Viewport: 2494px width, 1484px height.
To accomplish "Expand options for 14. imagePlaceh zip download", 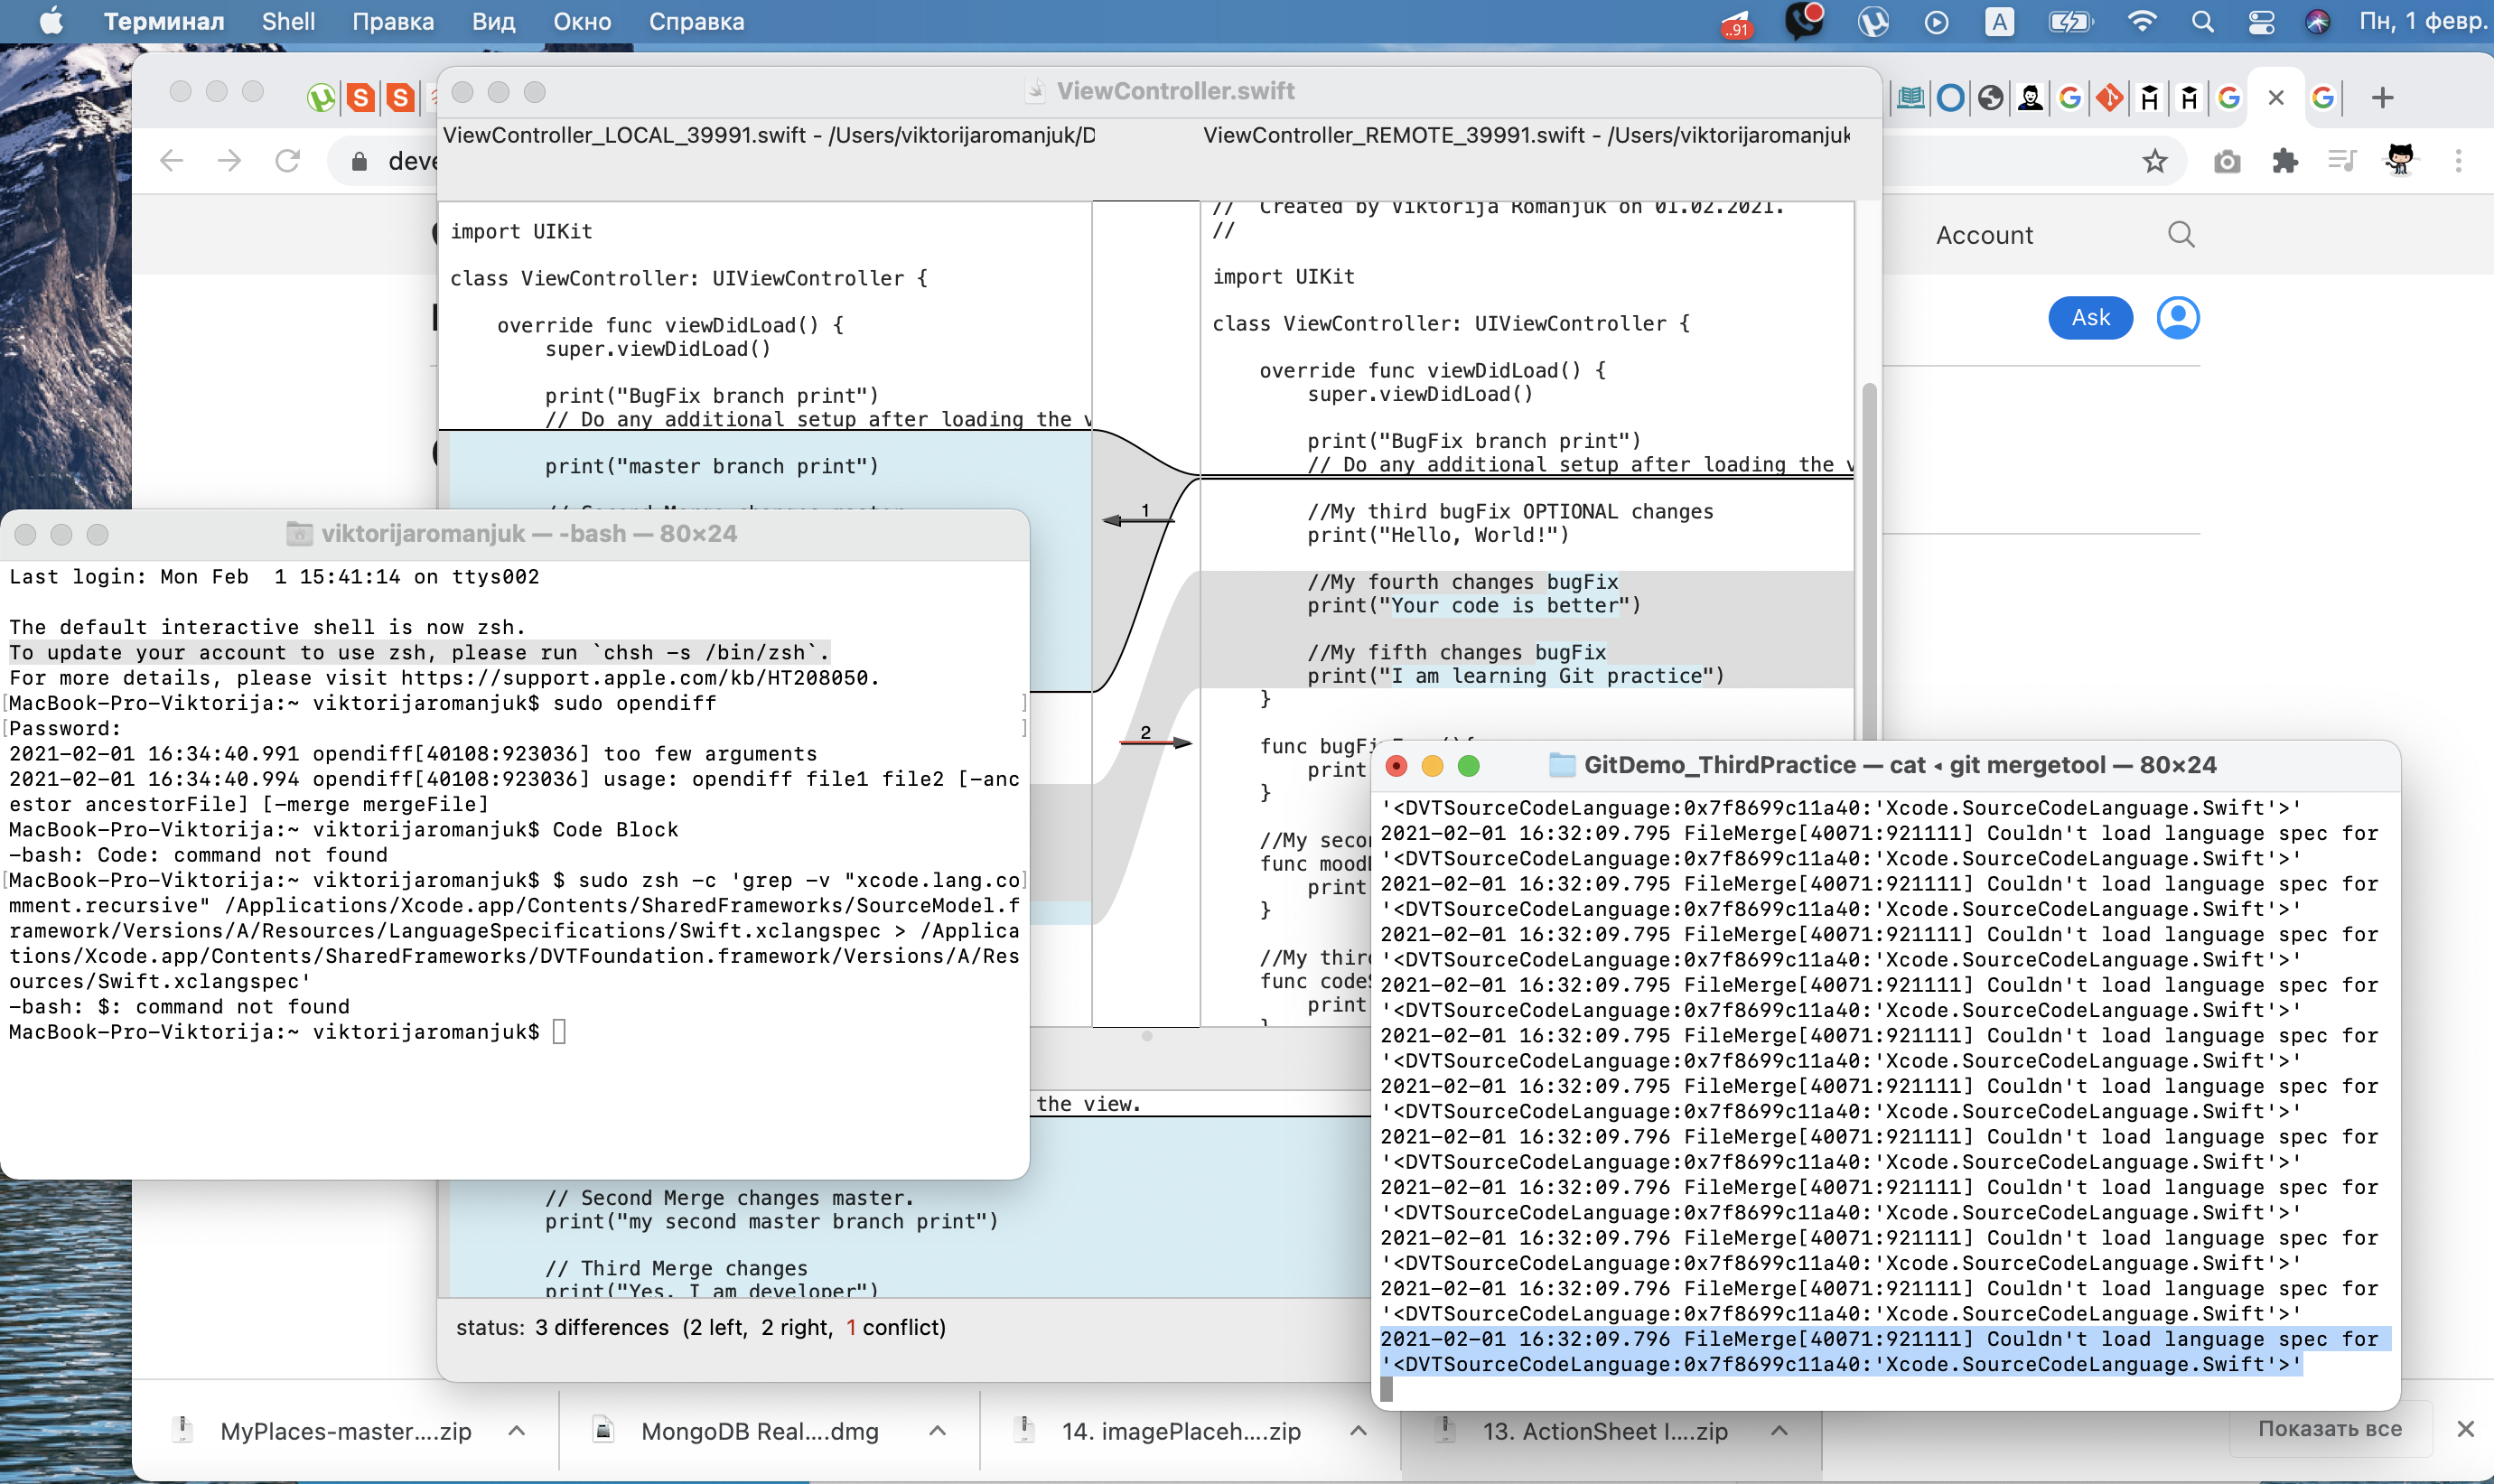I will (1357, 1431).
